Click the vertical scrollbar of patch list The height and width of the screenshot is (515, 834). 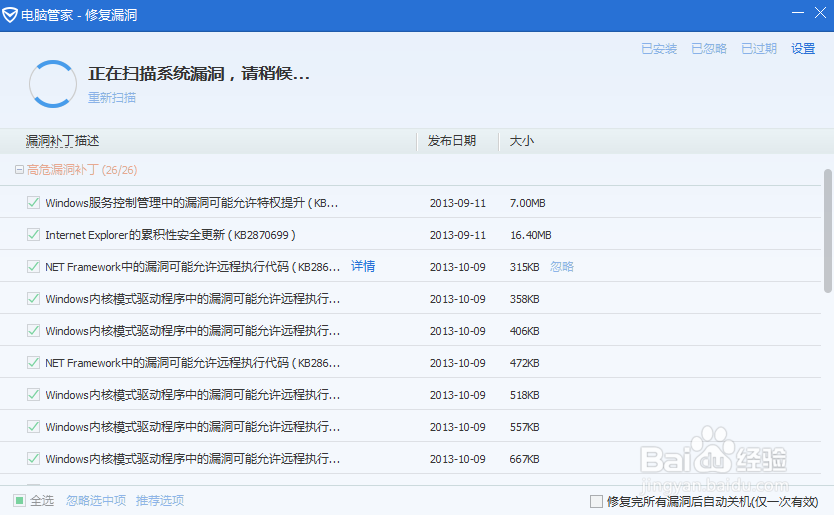pos(828,231)
